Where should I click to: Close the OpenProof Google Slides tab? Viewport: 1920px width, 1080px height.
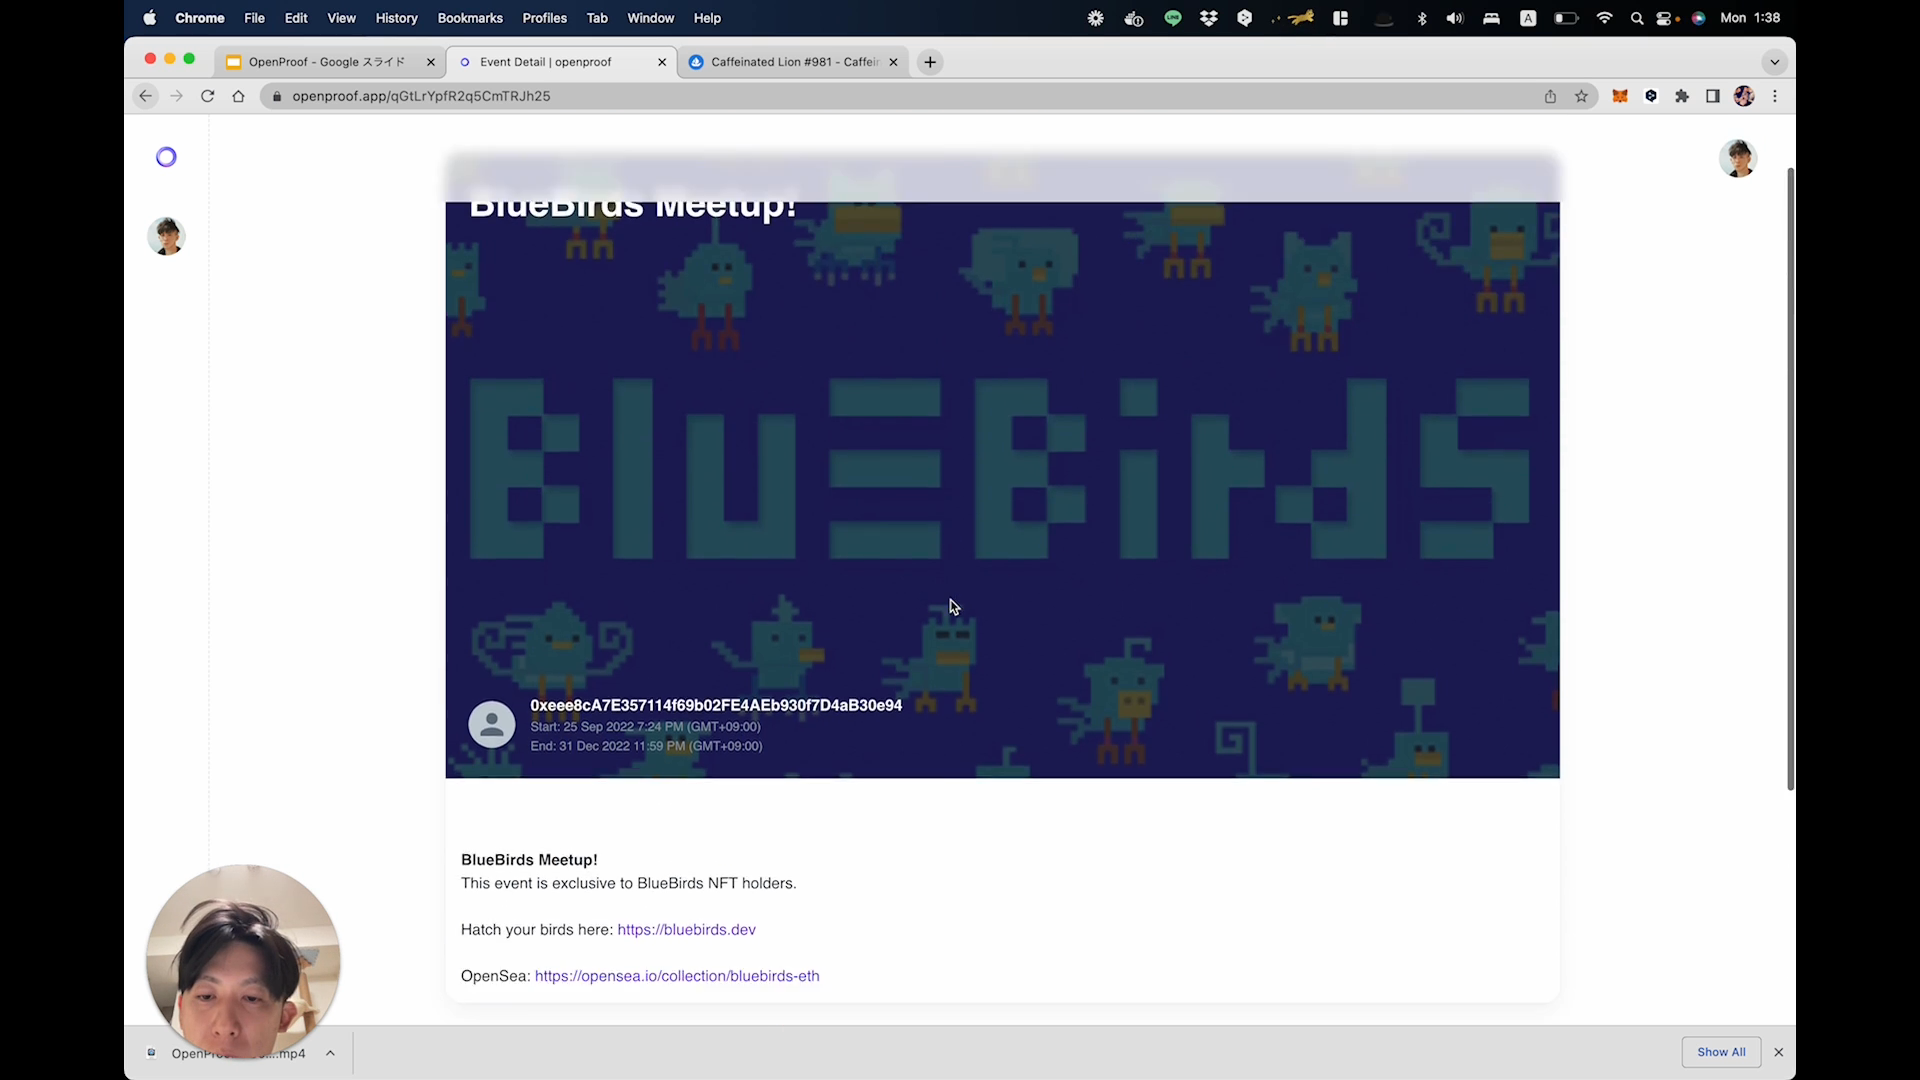(430, 62)
